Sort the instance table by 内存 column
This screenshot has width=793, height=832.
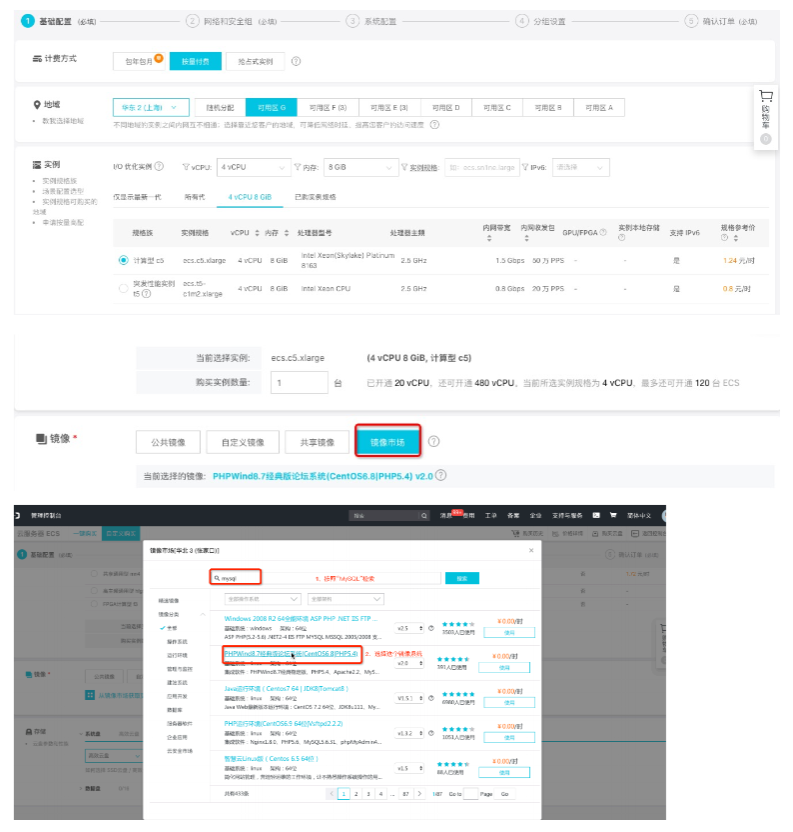pos(287,233)
